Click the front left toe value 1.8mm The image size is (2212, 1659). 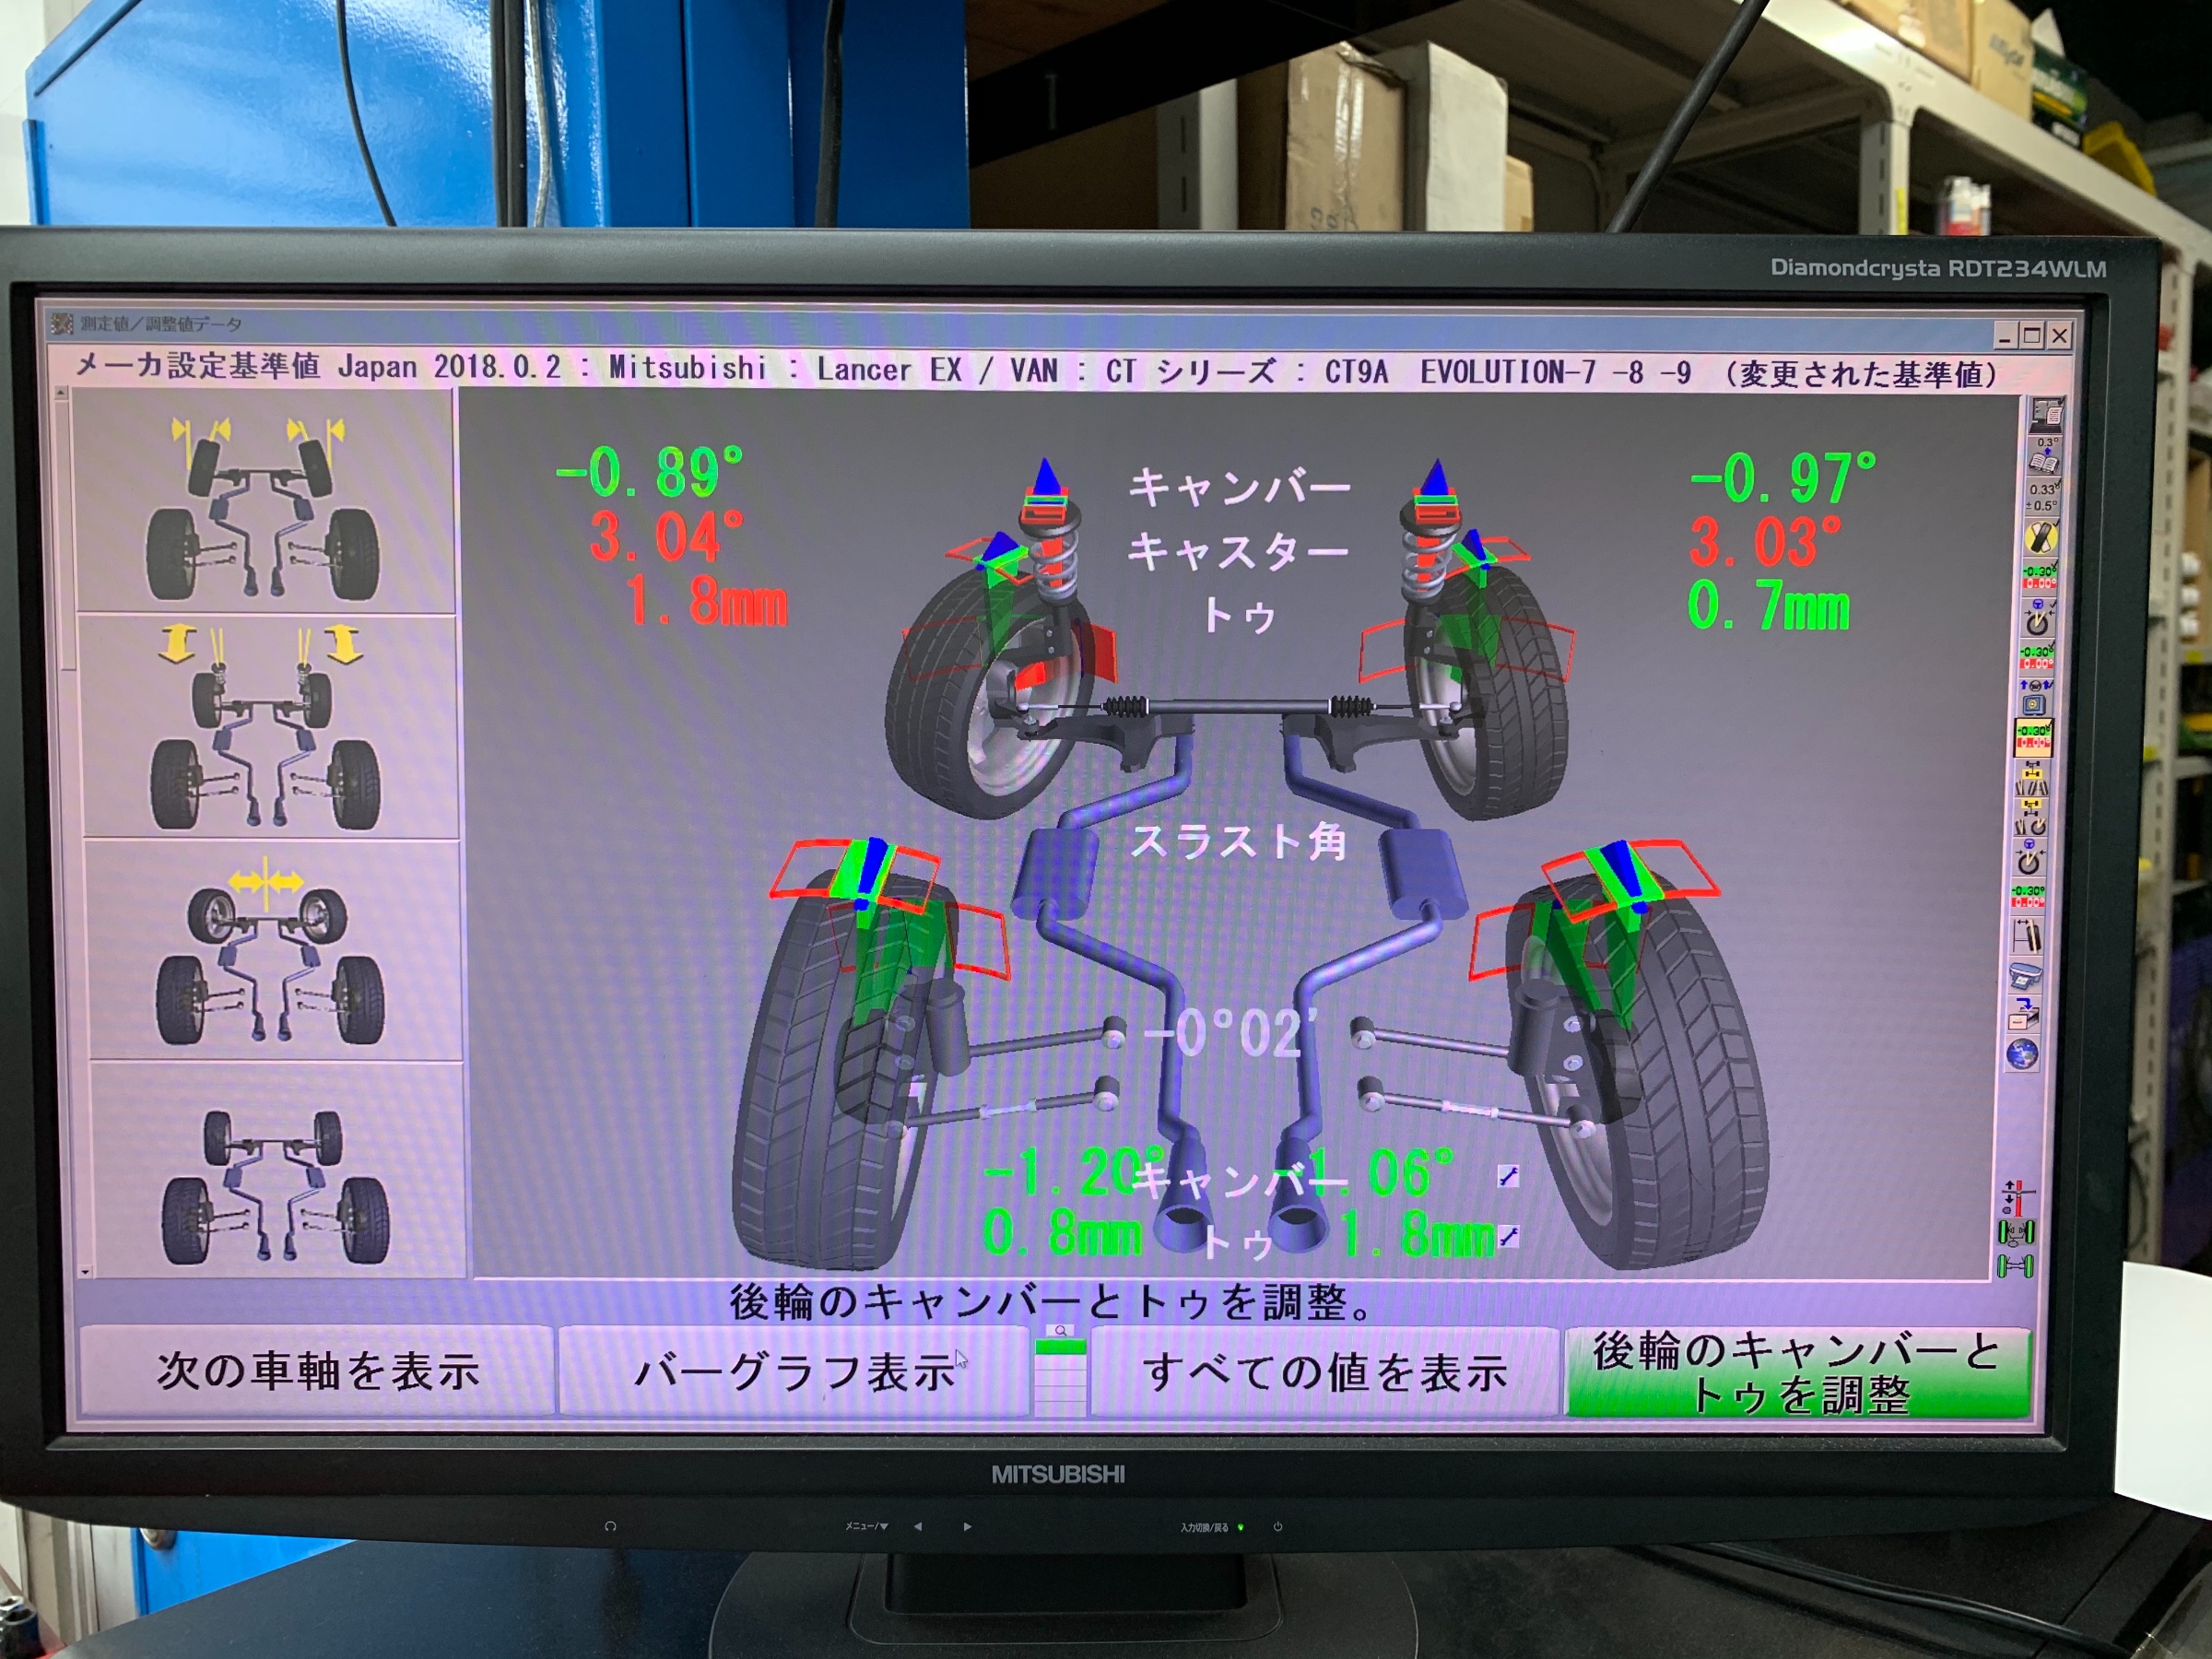tap(707, 601)
